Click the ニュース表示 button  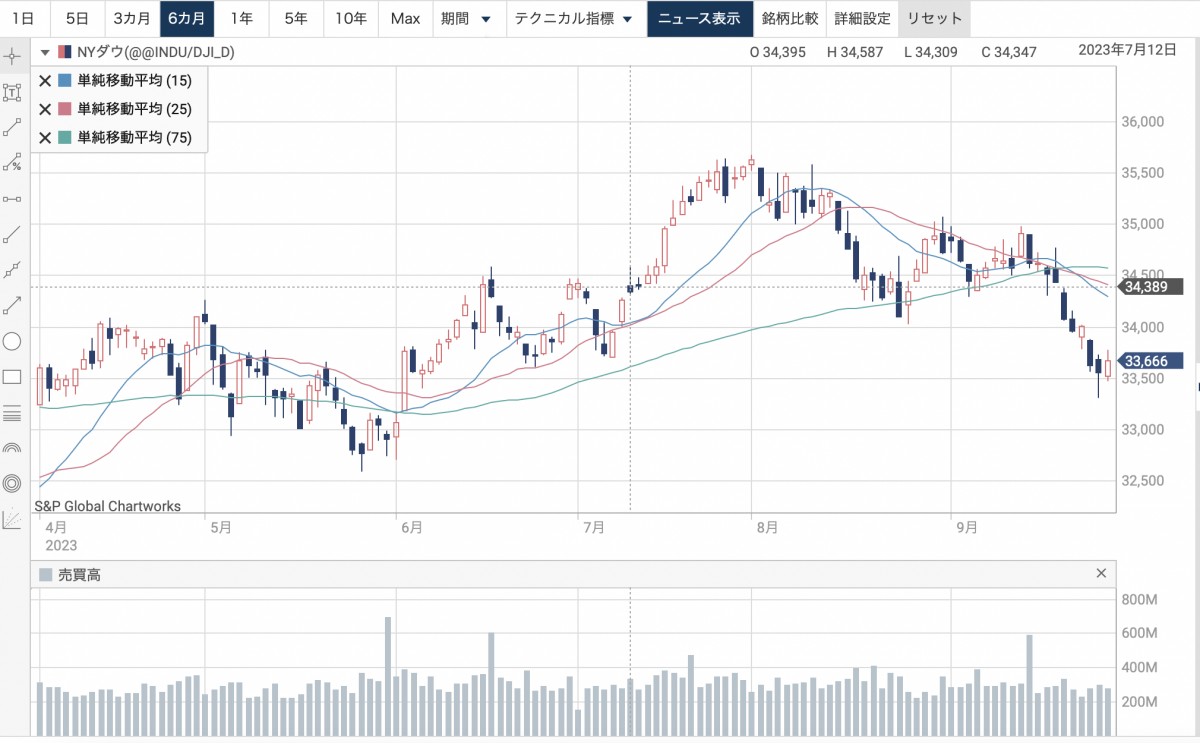699,19
